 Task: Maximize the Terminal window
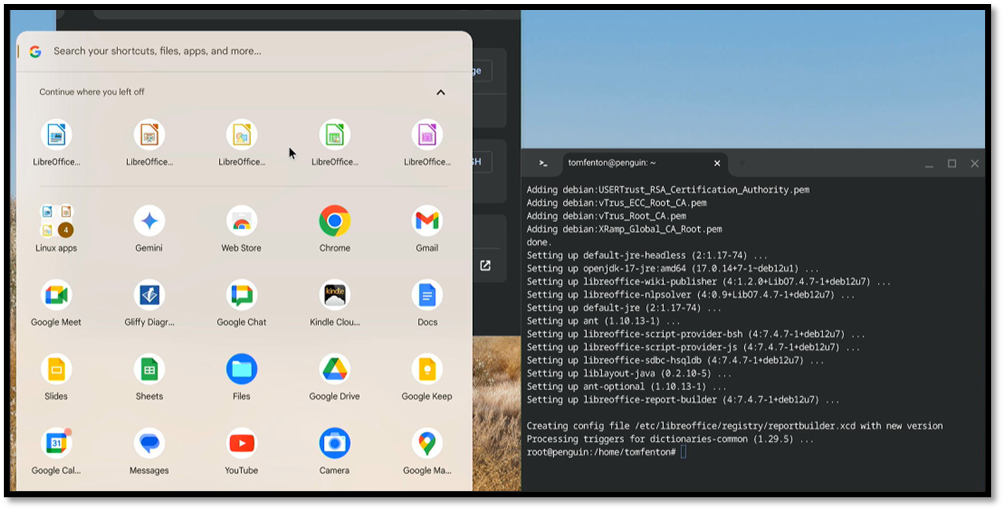[x=952, y=164]
